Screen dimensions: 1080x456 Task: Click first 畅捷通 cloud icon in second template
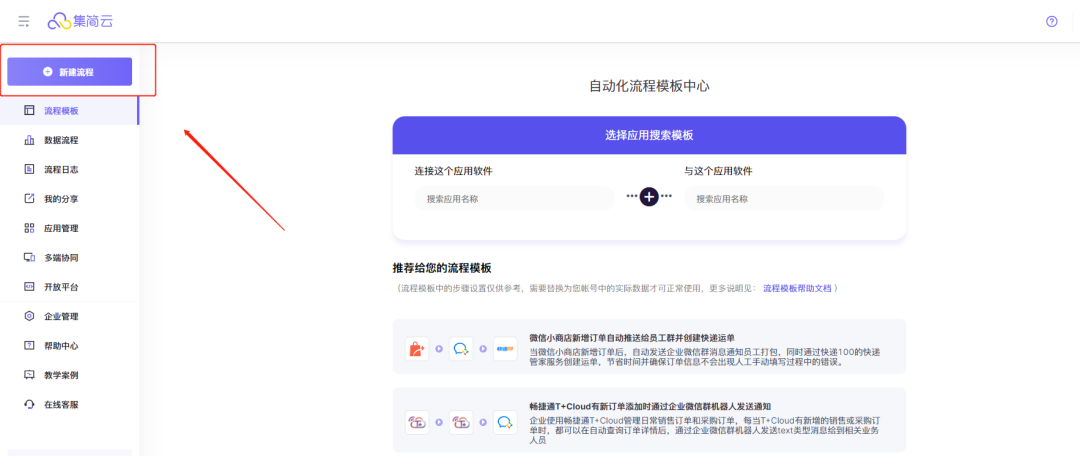[417, 422]
